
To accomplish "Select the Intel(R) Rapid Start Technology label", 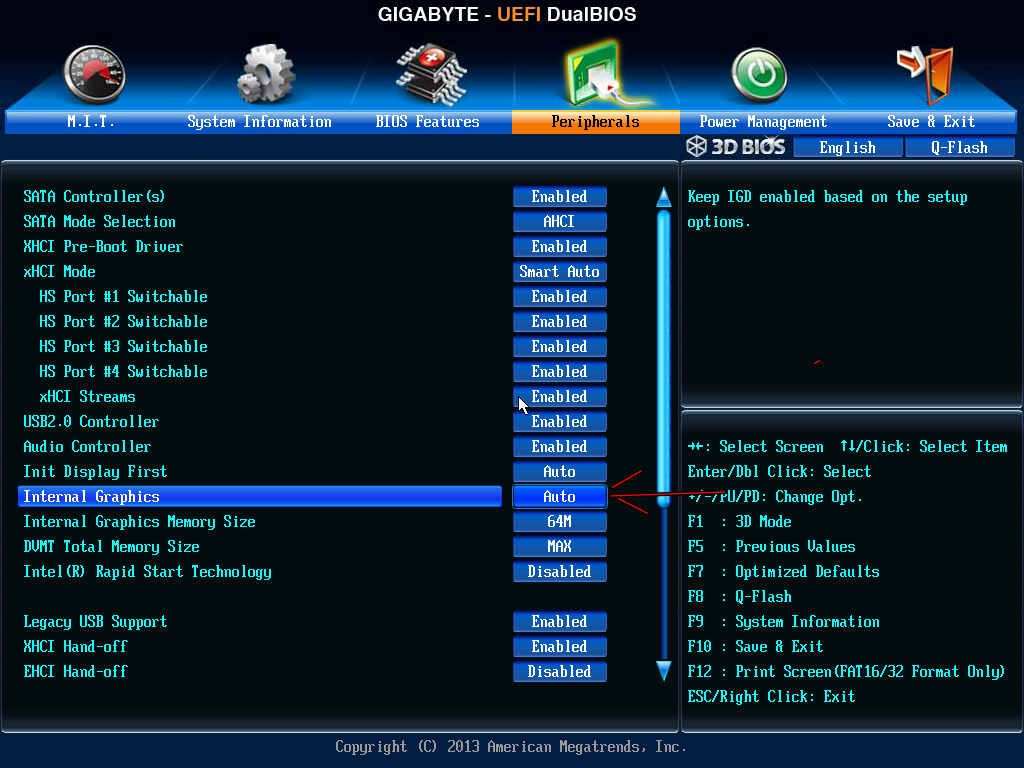I will pyautogui.click(x=148, y=571).
